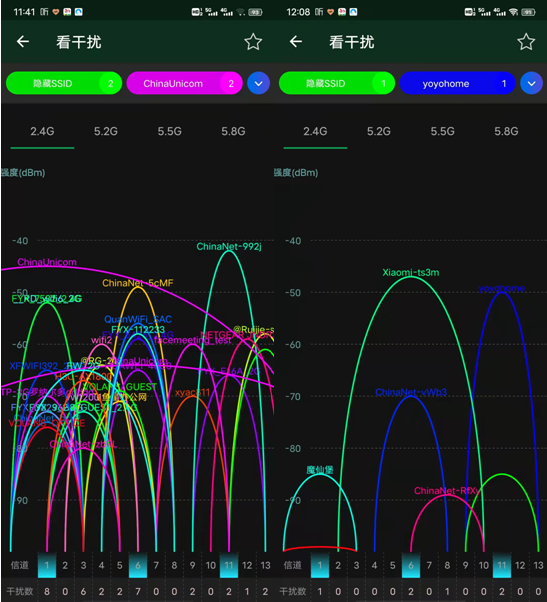This screenshot has height=602, width=547.
Task: Open battery indicator in left status bar
Action: coord(255,12)
